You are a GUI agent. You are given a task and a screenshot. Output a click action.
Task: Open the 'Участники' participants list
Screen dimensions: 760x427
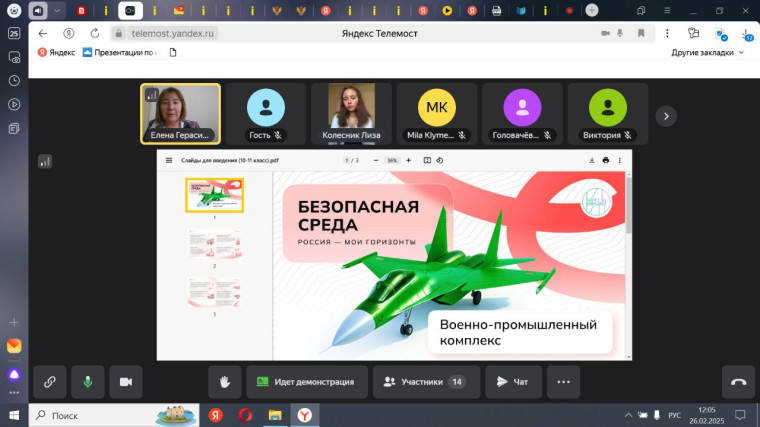point(427,382)
